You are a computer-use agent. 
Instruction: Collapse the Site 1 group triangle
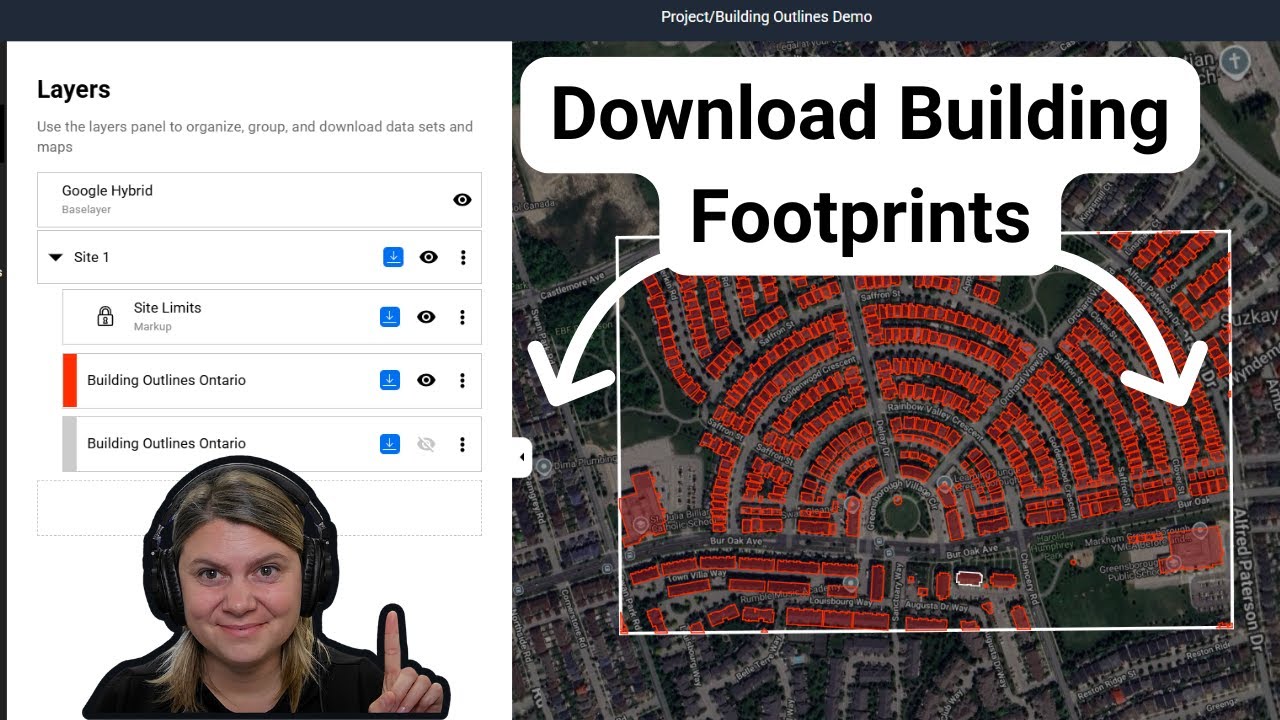pyautogui.click(x=56, y=258)
